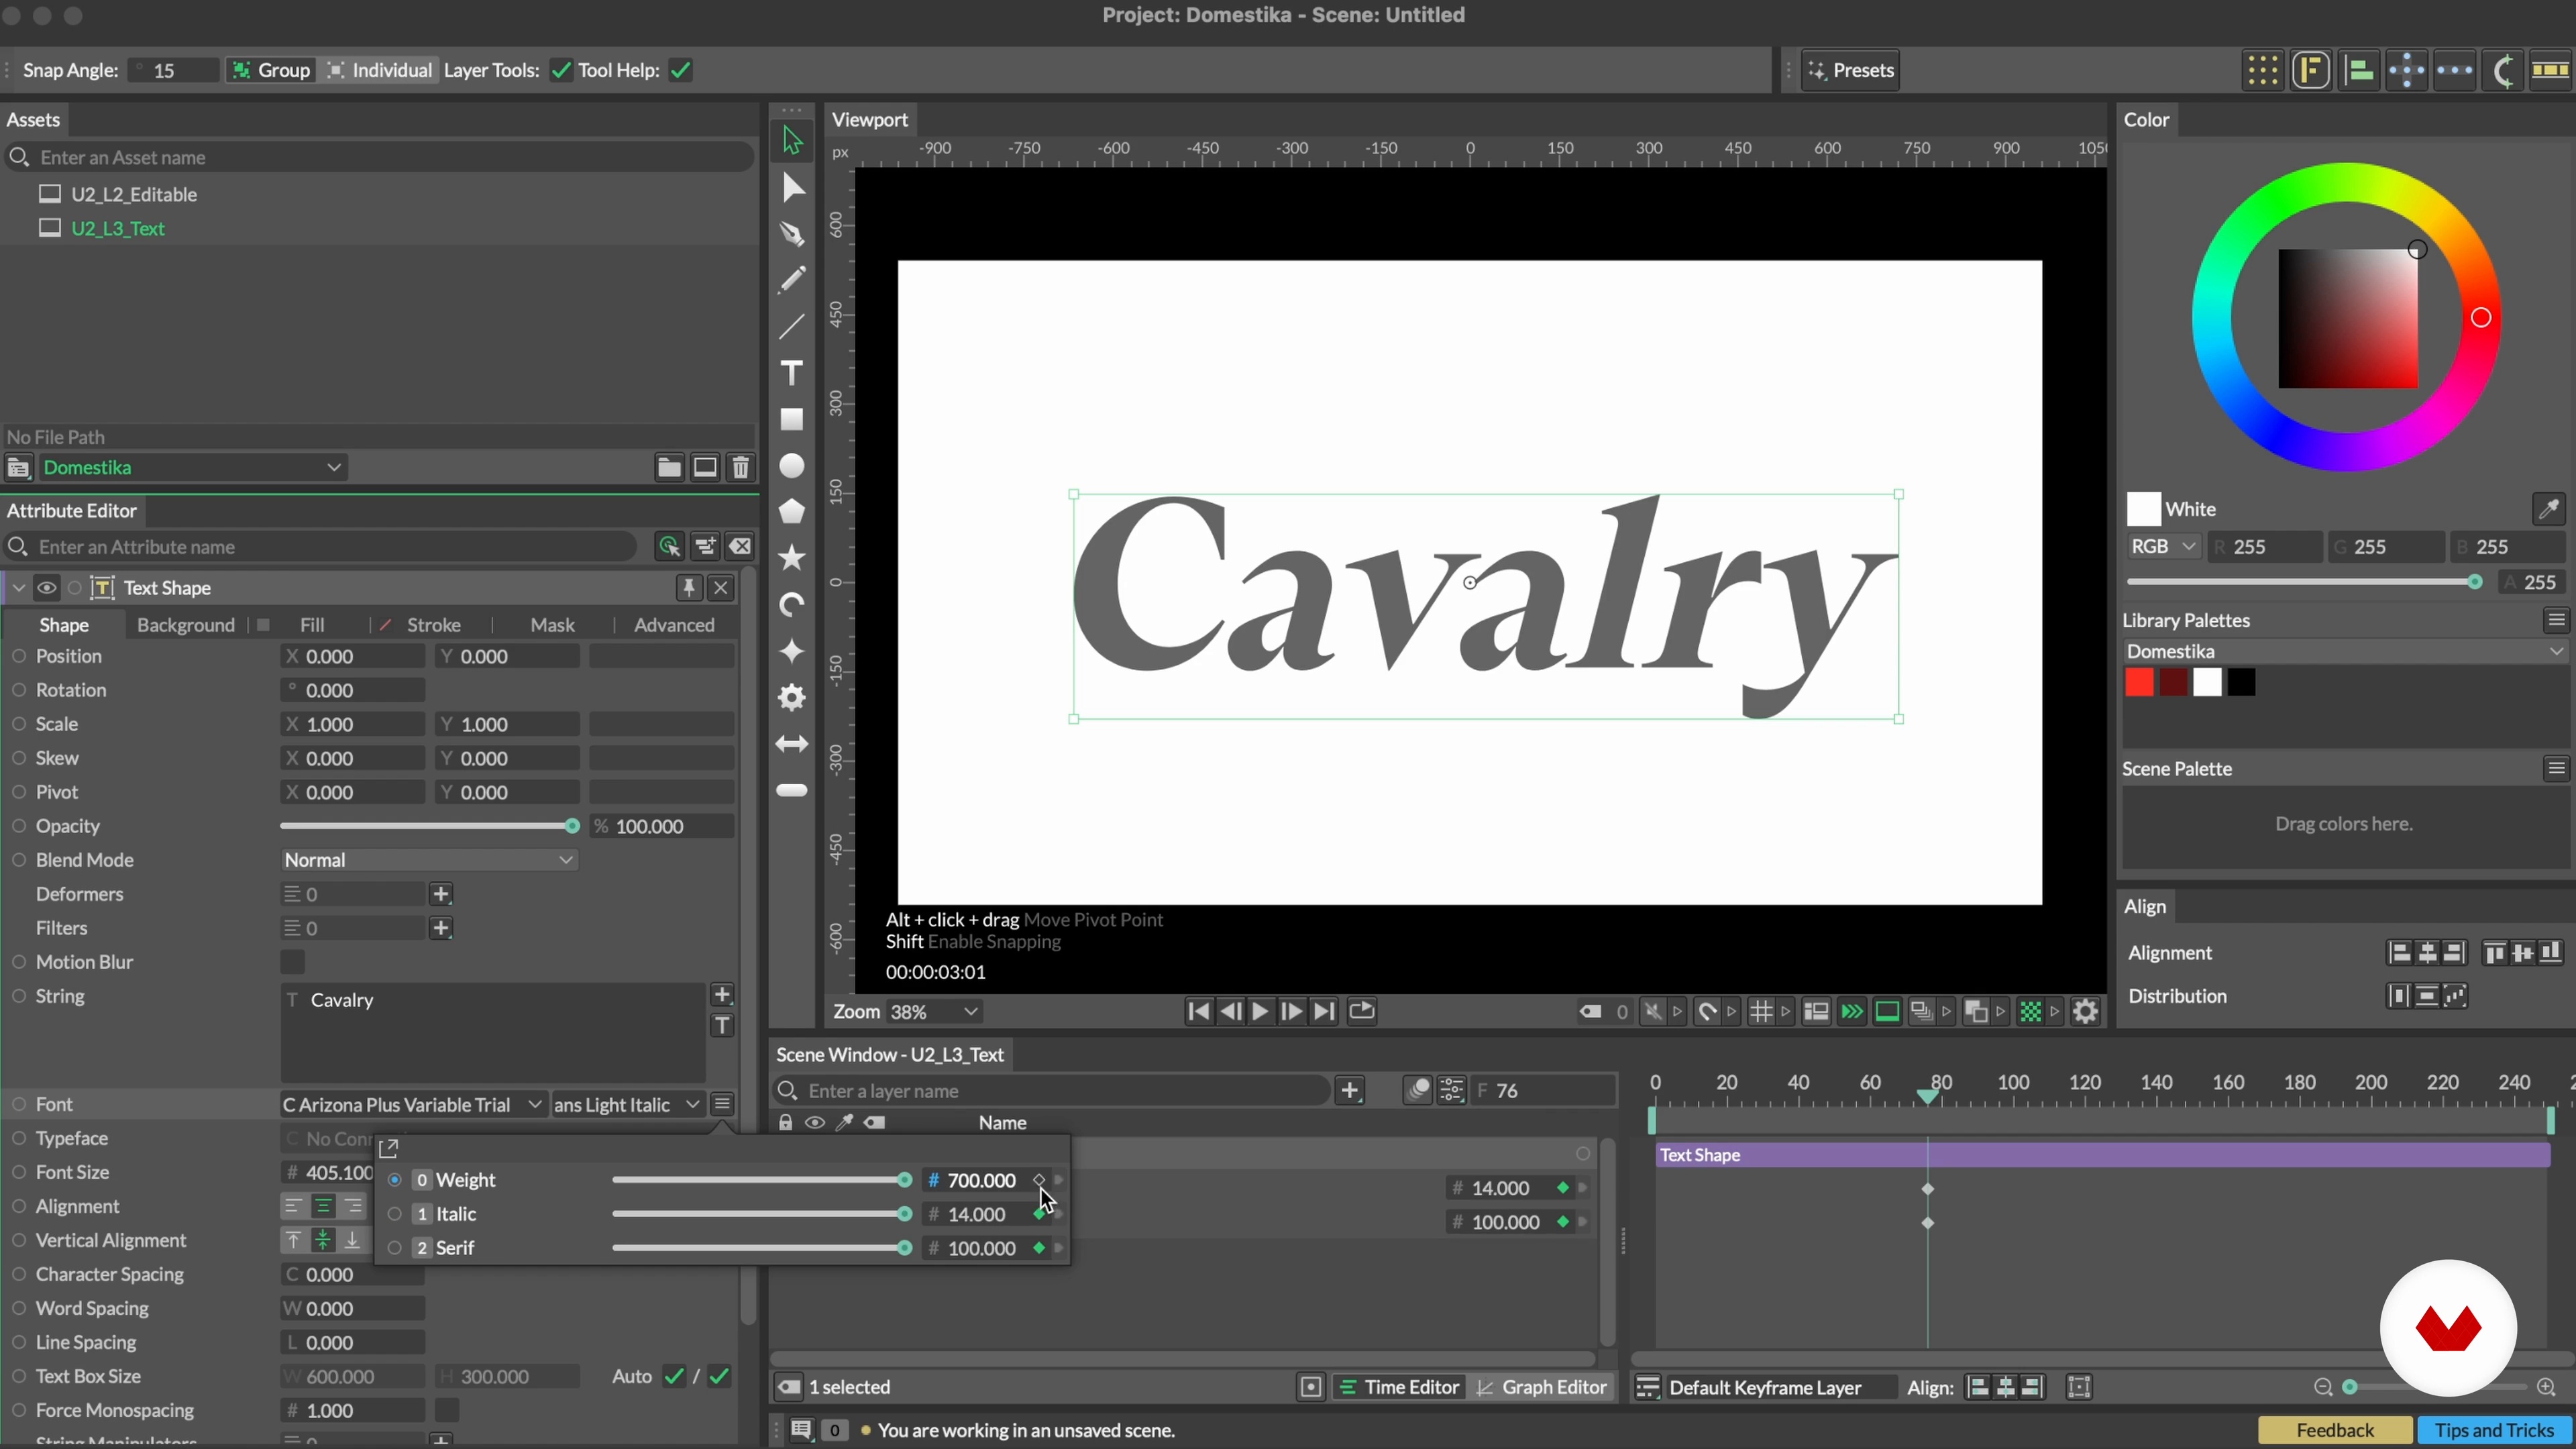Select the Capsule shape tool

tap(792, 790)
